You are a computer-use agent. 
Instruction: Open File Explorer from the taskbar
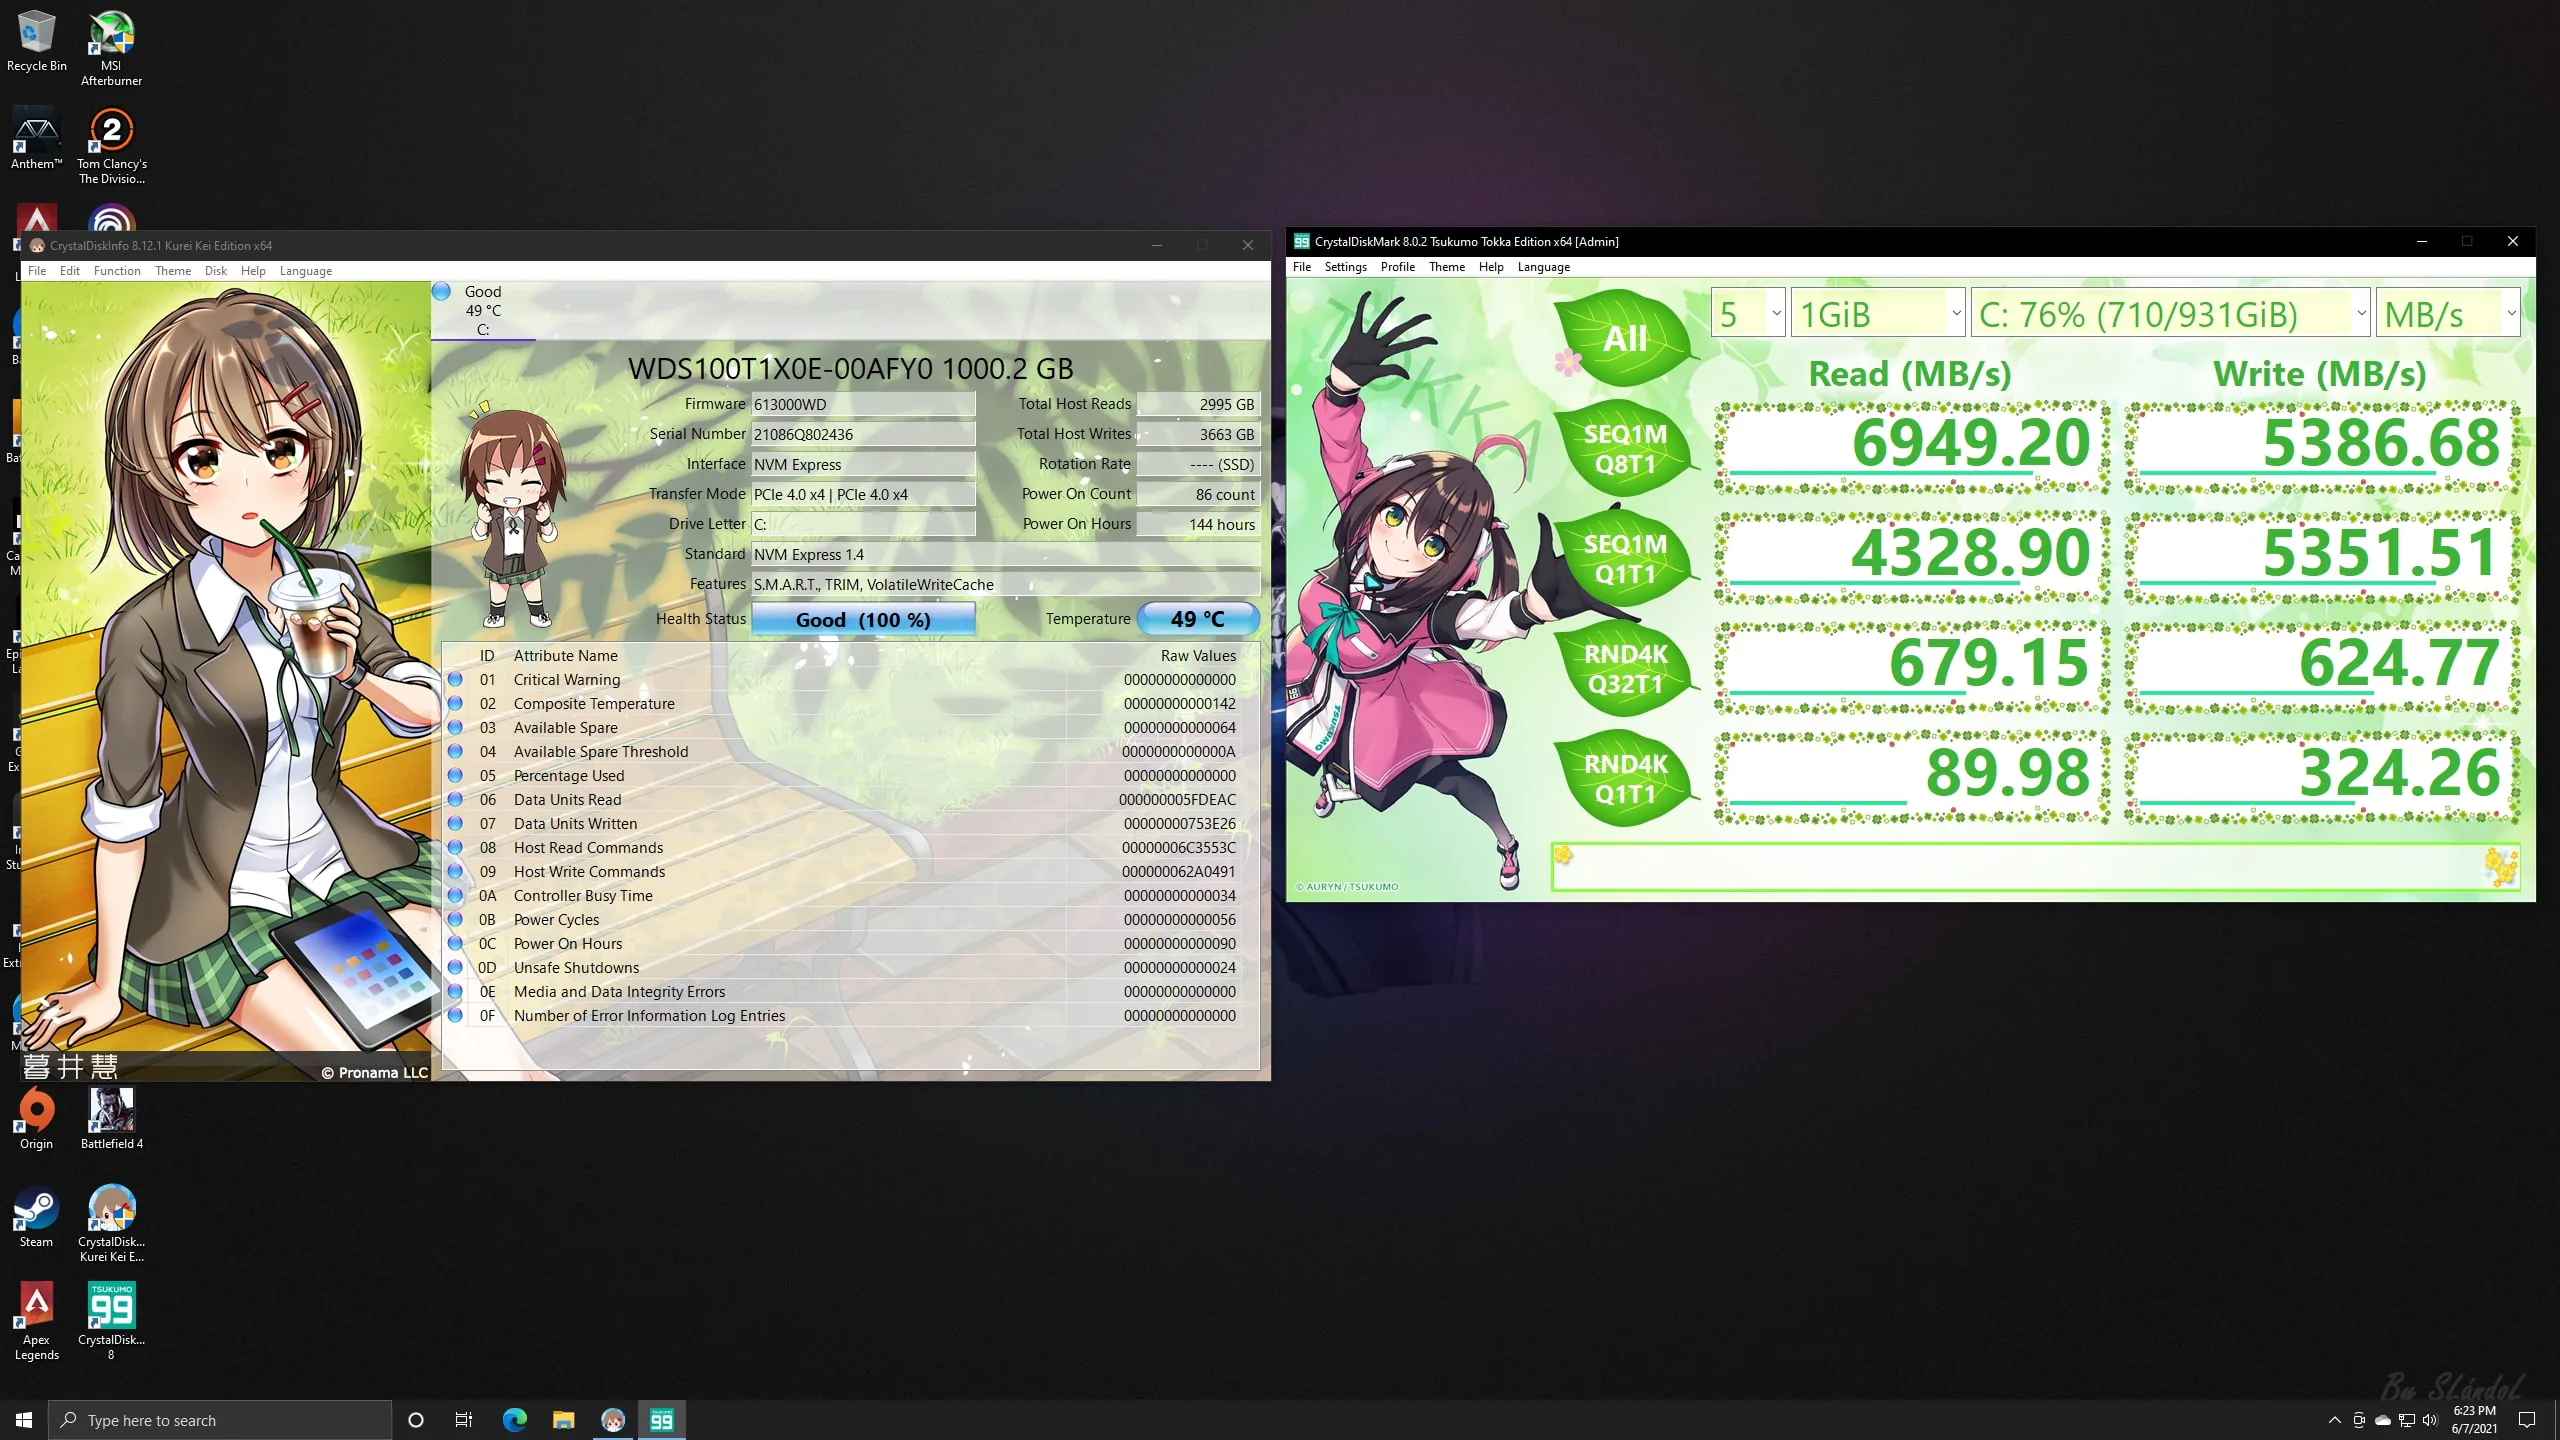click(x=564, y=1420)
